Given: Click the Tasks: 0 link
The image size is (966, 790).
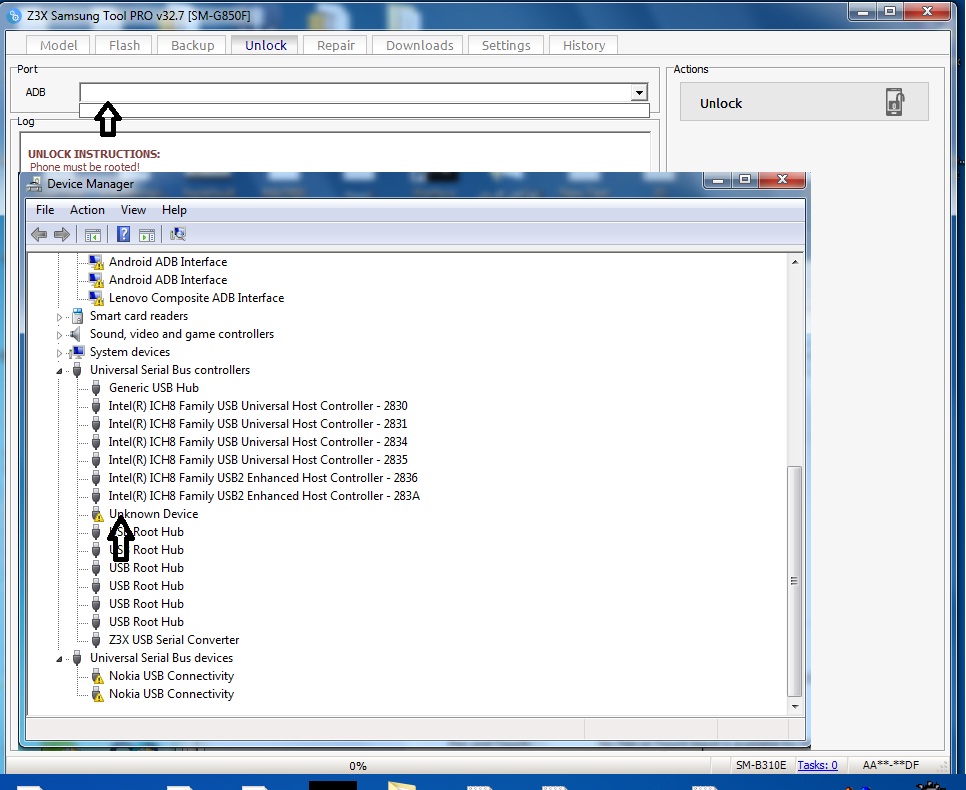Looking at the screenshot, I should click(817, 765).
